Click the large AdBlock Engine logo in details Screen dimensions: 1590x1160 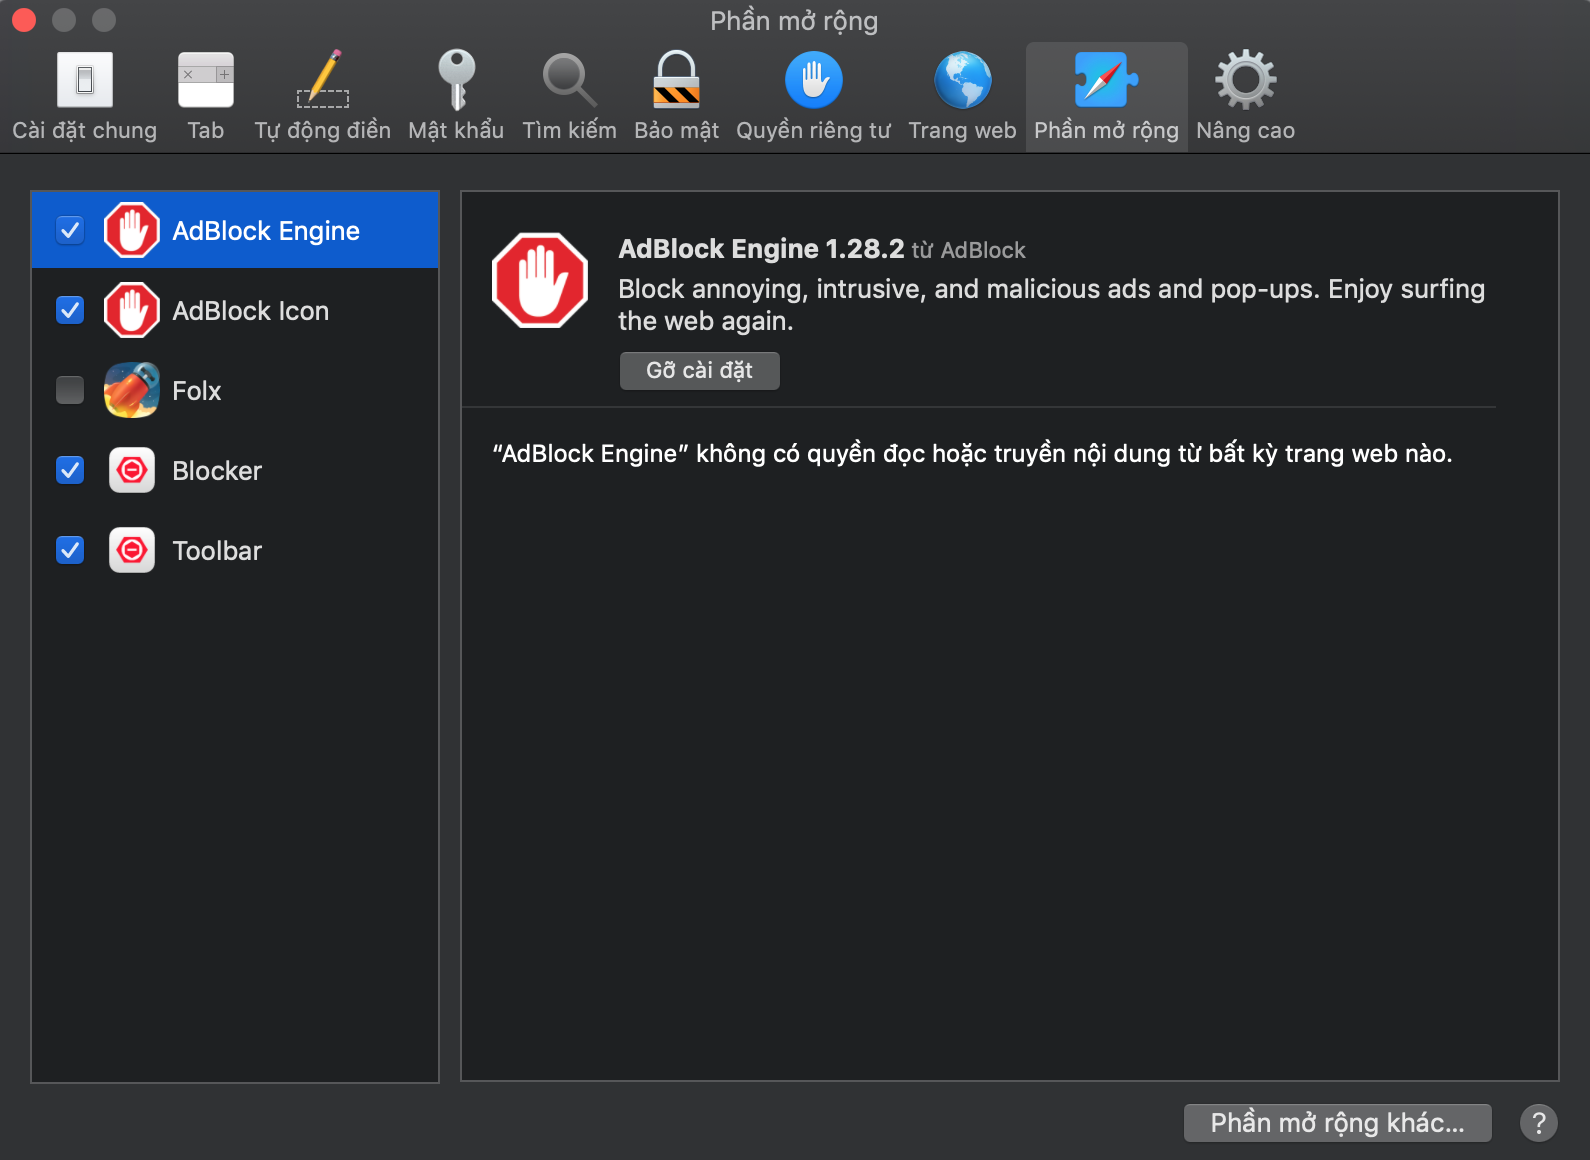click(x=540, y=280)
